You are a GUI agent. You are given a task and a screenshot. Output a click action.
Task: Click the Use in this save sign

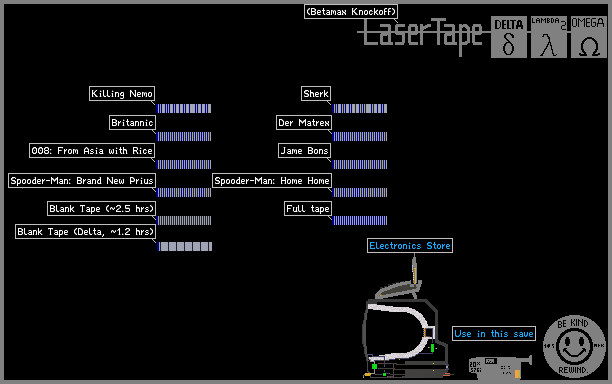click(x=494, y=334)
